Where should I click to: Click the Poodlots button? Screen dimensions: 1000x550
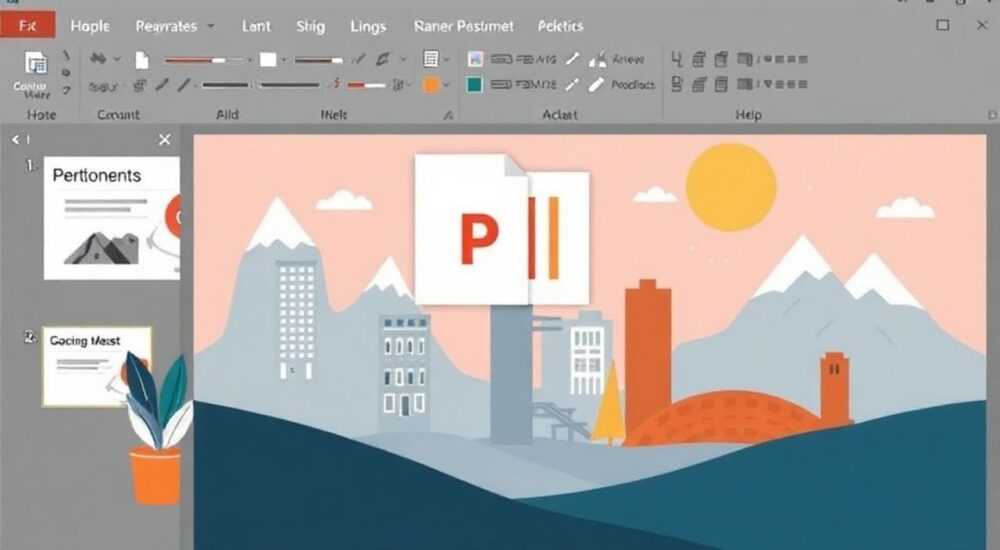(x=622, y=84)
